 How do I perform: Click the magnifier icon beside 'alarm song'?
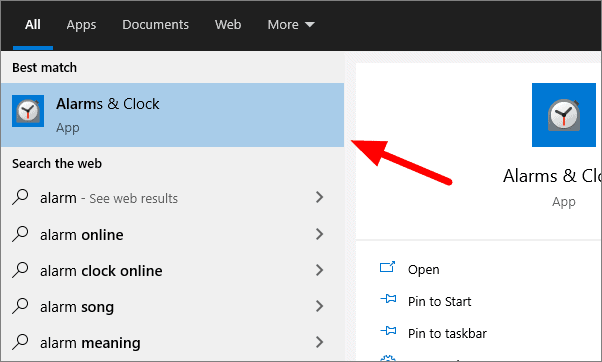click(20, 306)
